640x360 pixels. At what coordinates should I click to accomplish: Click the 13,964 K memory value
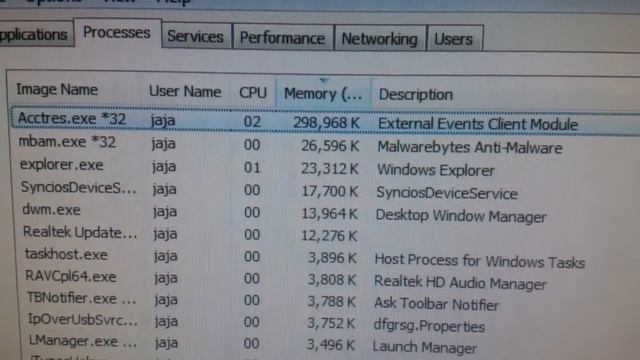(x=329, y=213)
